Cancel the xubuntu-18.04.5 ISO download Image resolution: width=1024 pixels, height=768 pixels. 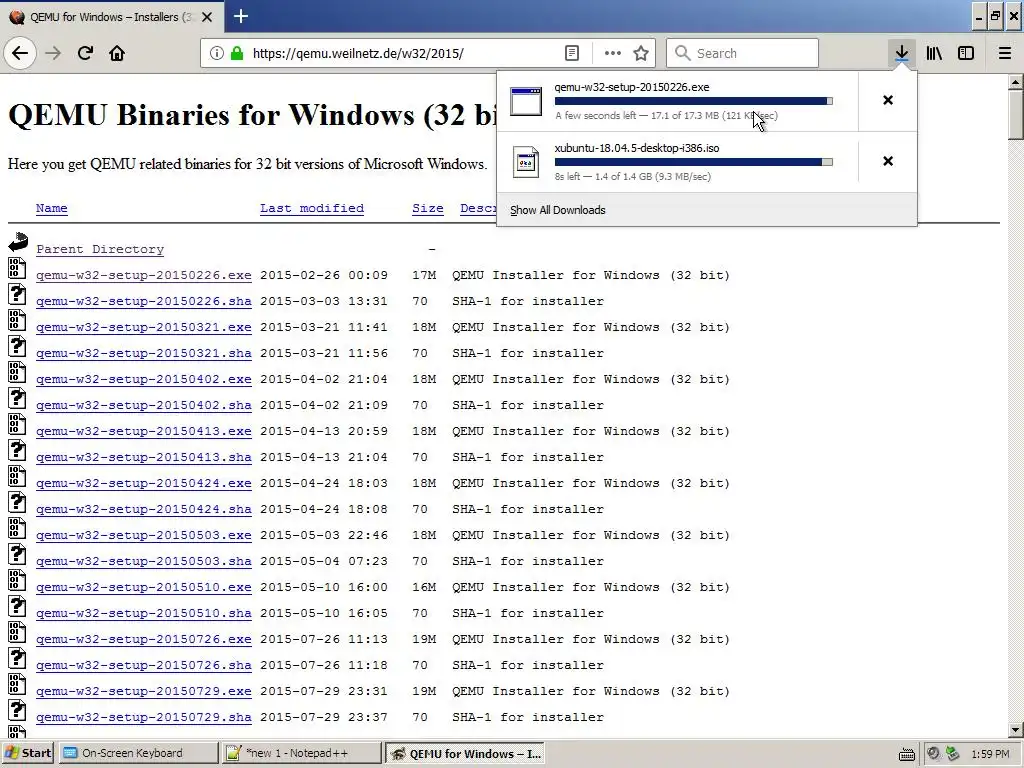[x=888, y=161]
